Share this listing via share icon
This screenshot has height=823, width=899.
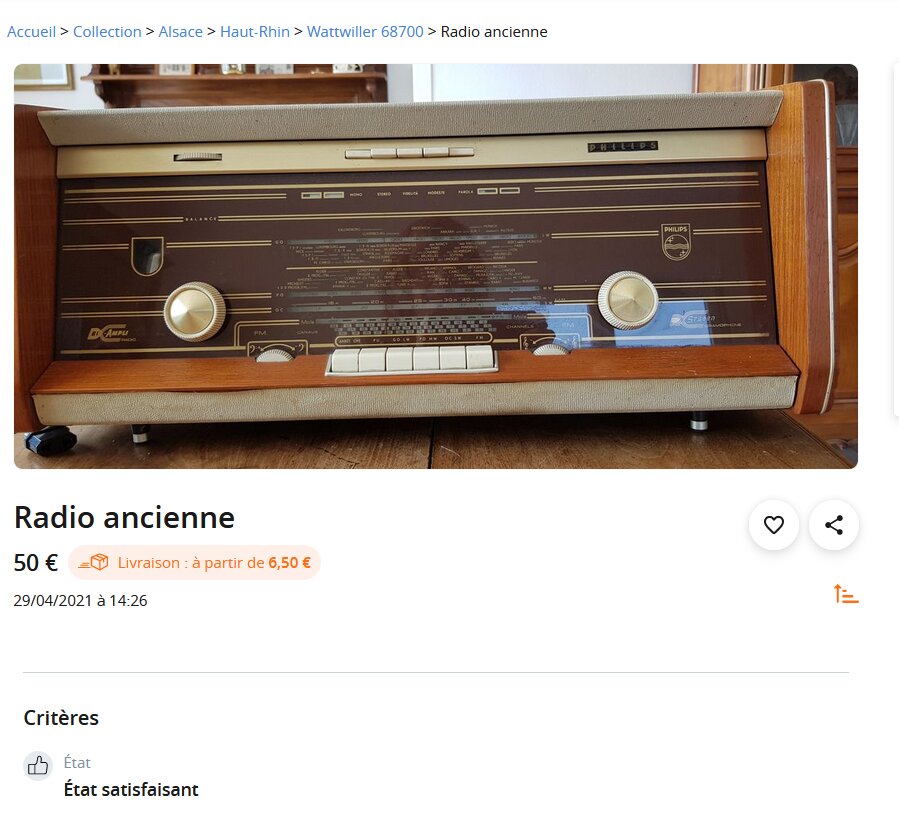[x=834, y=525]
